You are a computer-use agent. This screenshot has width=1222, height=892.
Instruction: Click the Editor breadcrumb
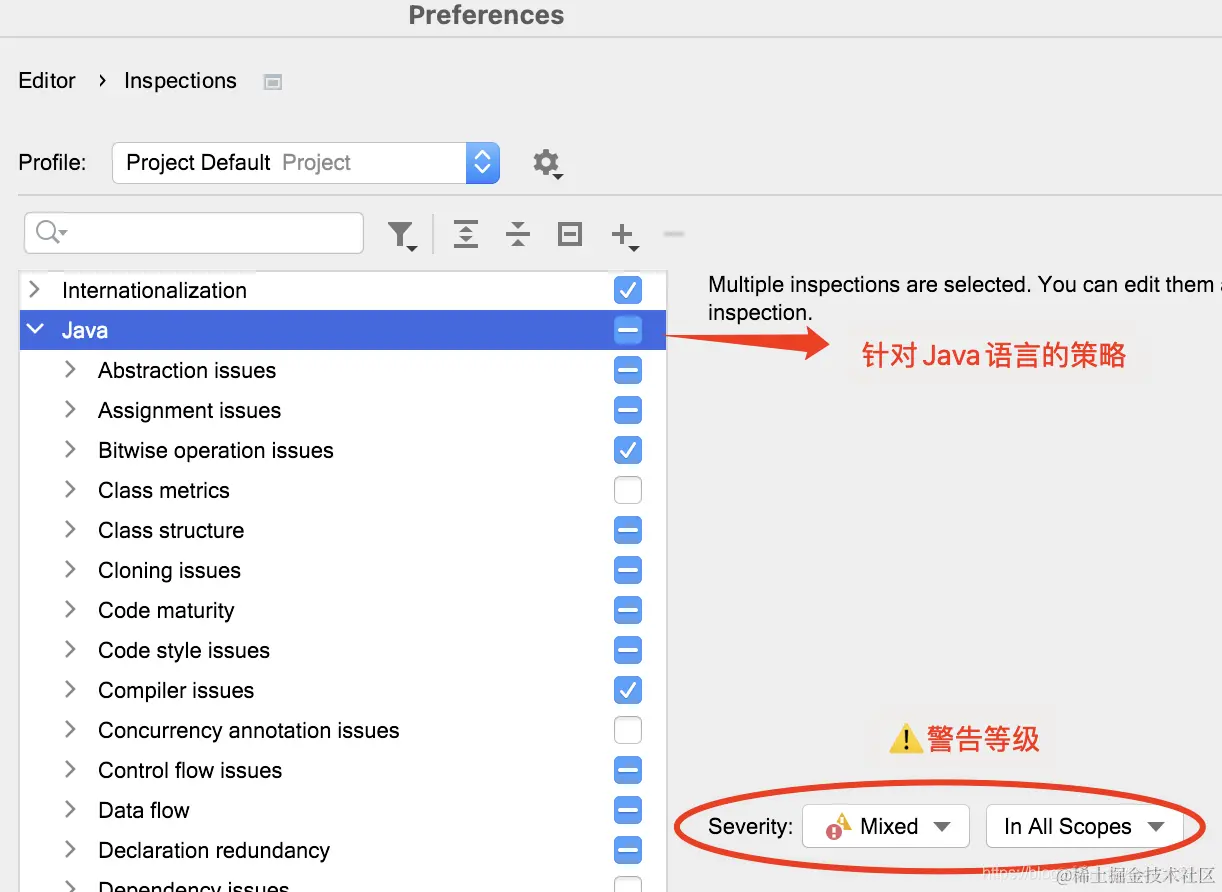tap(47, 81)
